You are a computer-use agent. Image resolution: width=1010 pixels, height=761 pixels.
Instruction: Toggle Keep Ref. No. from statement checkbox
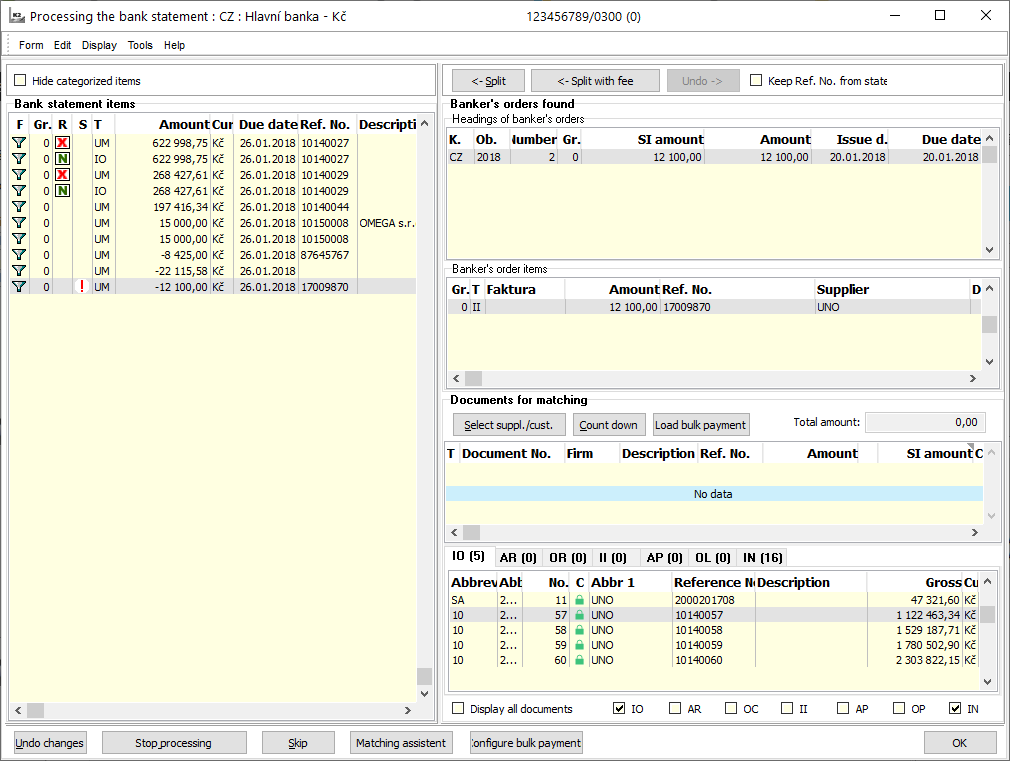[756, 81]
